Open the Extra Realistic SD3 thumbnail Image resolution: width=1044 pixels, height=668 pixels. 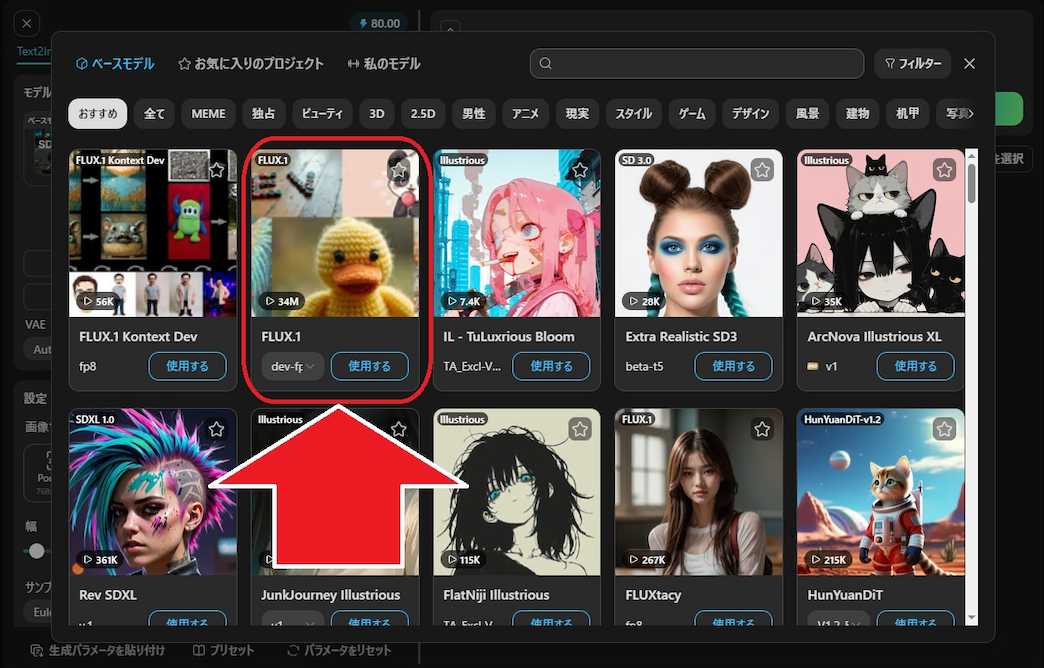(699, 233)
